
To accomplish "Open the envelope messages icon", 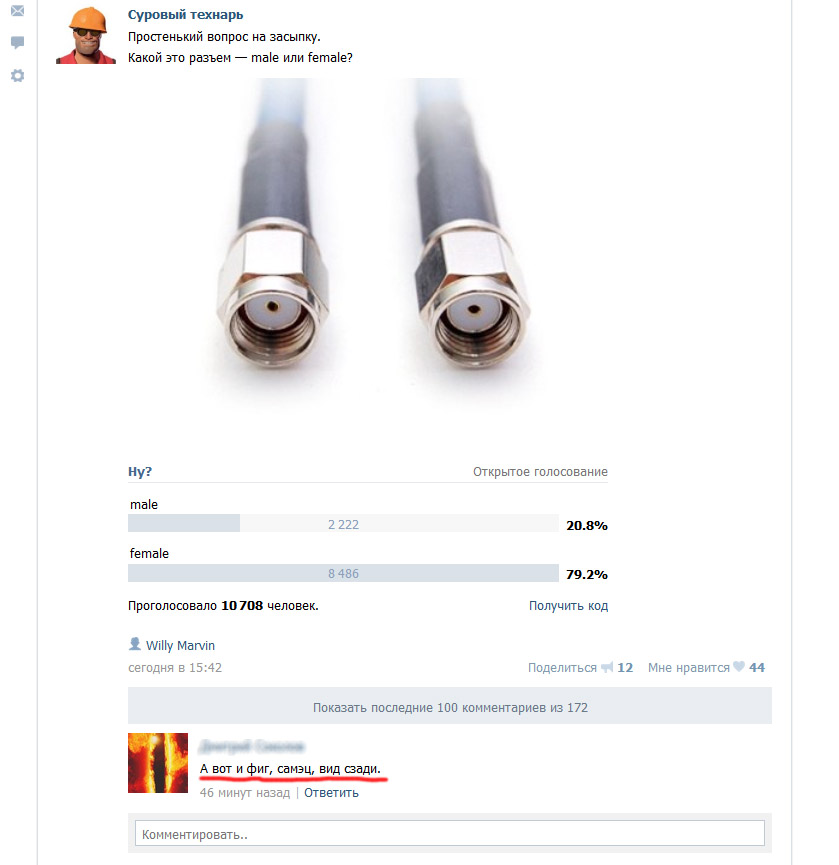I will (x=18, y=10).
